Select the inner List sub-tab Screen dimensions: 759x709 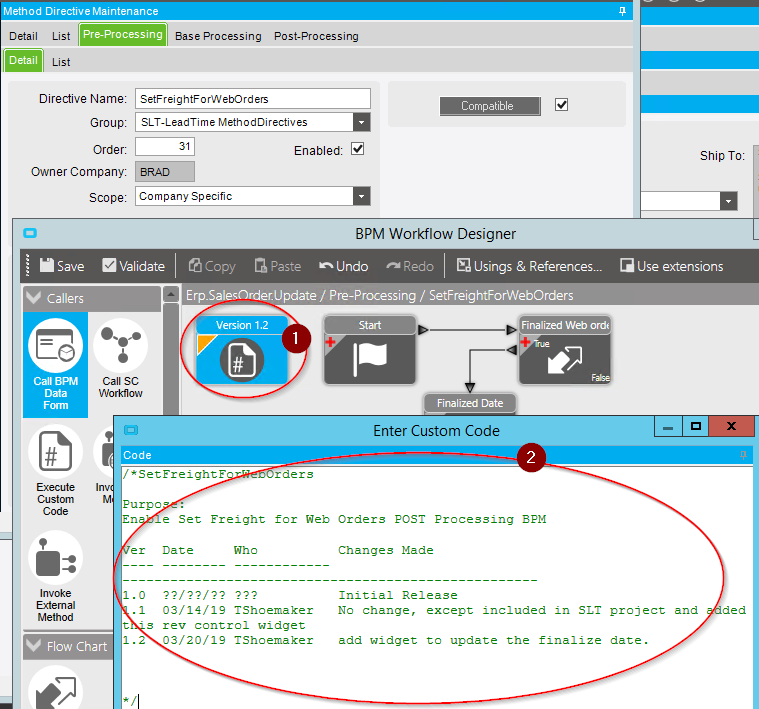(61, 62)
